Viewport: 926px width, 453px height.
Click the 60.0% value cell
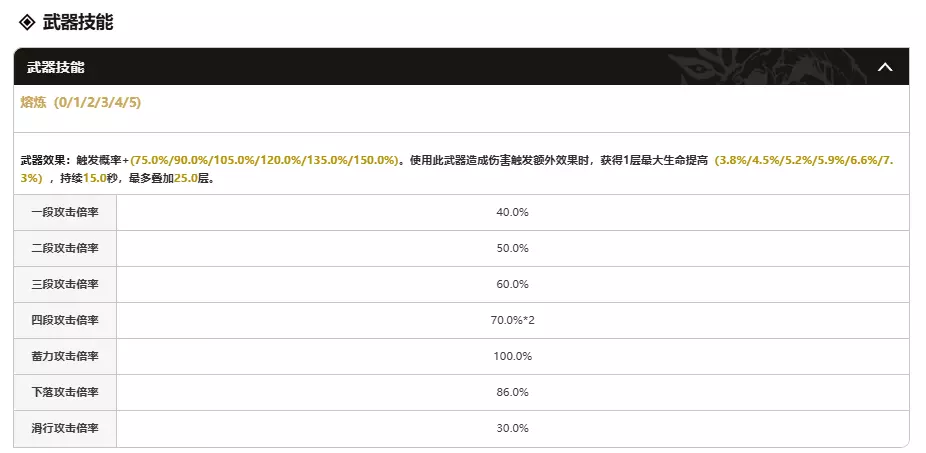point(512,285)
